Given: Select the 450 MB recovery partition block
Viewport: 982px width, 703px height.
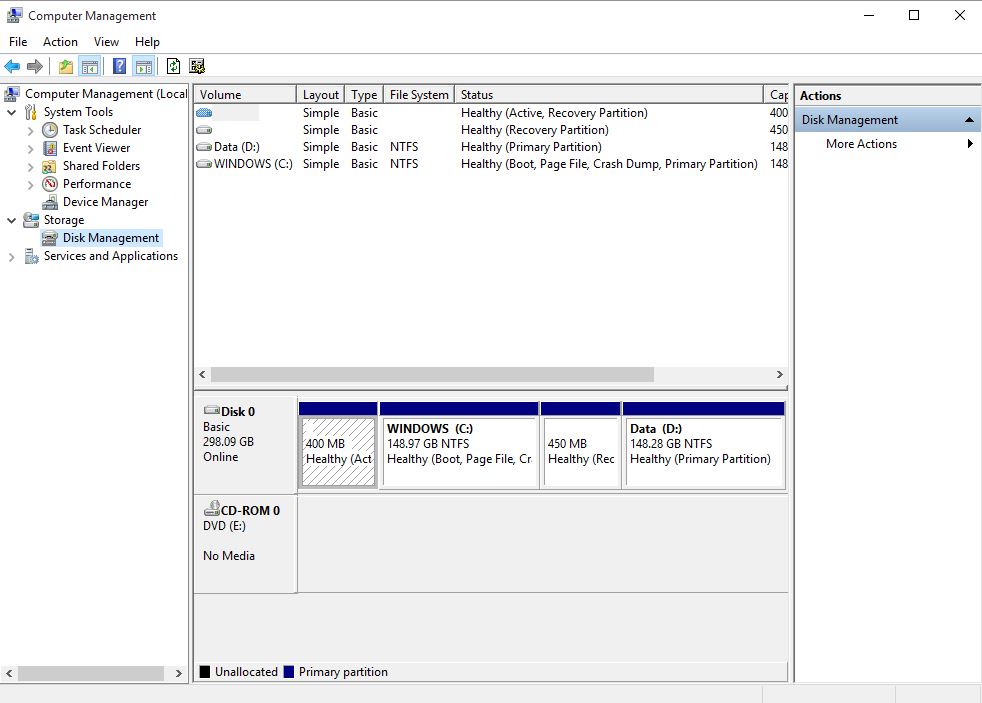Looking at the screenshot, I should click(x=581, y=452).
